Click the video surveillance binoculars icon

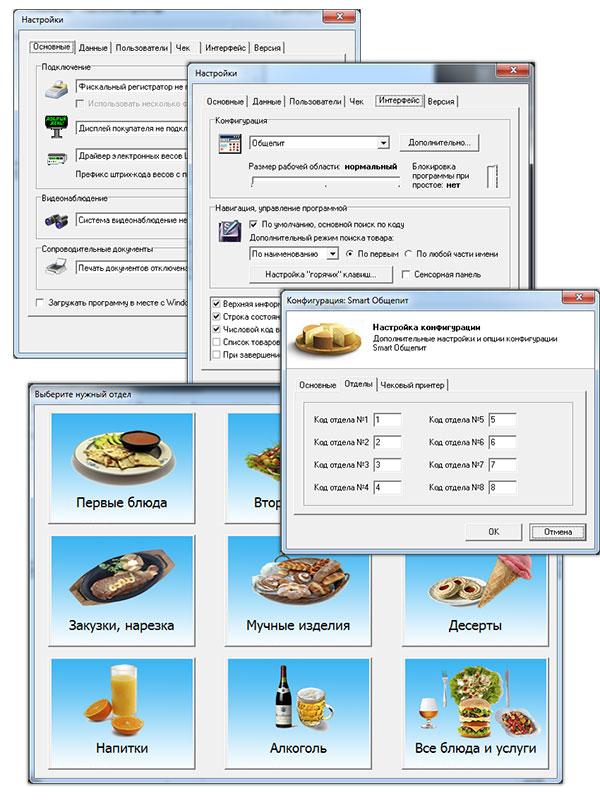point(55,218)
